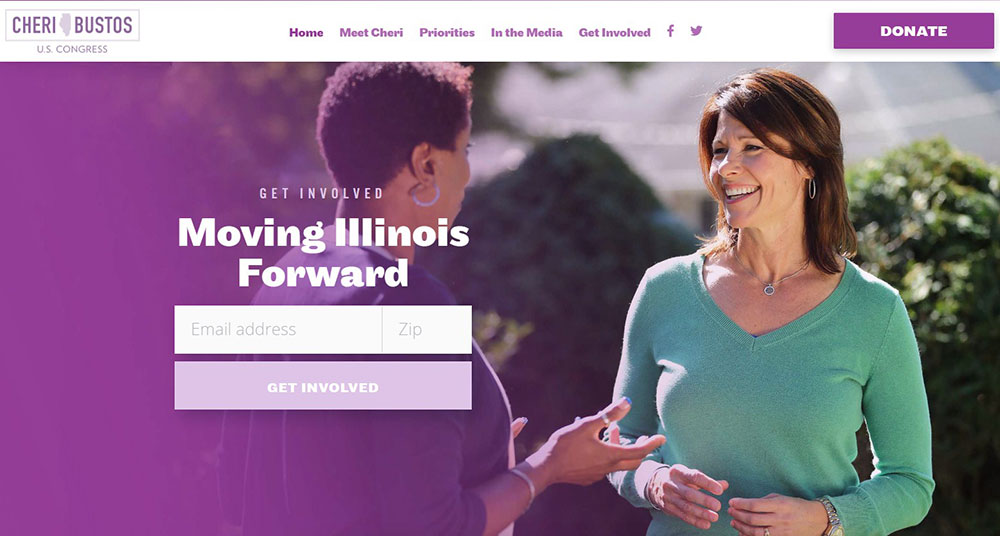This screenshot has height=536, width=1000.
Task: Go to the Home nav item
Action: pyautogui.click(x=306, y=33)
